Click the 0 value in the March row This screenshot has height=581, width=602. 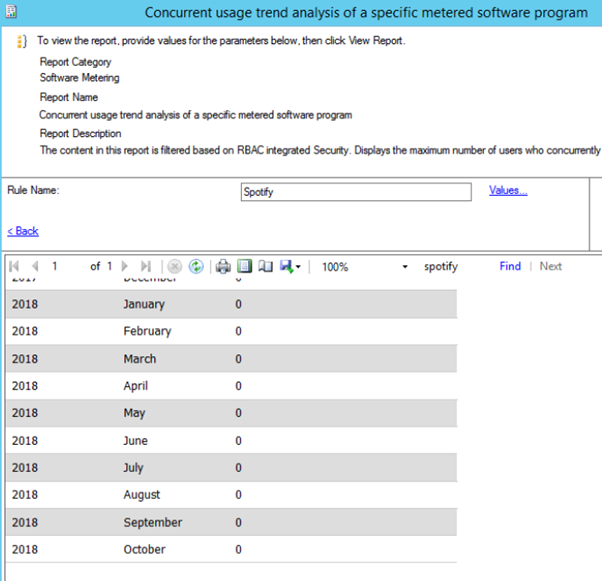[238, 359]
